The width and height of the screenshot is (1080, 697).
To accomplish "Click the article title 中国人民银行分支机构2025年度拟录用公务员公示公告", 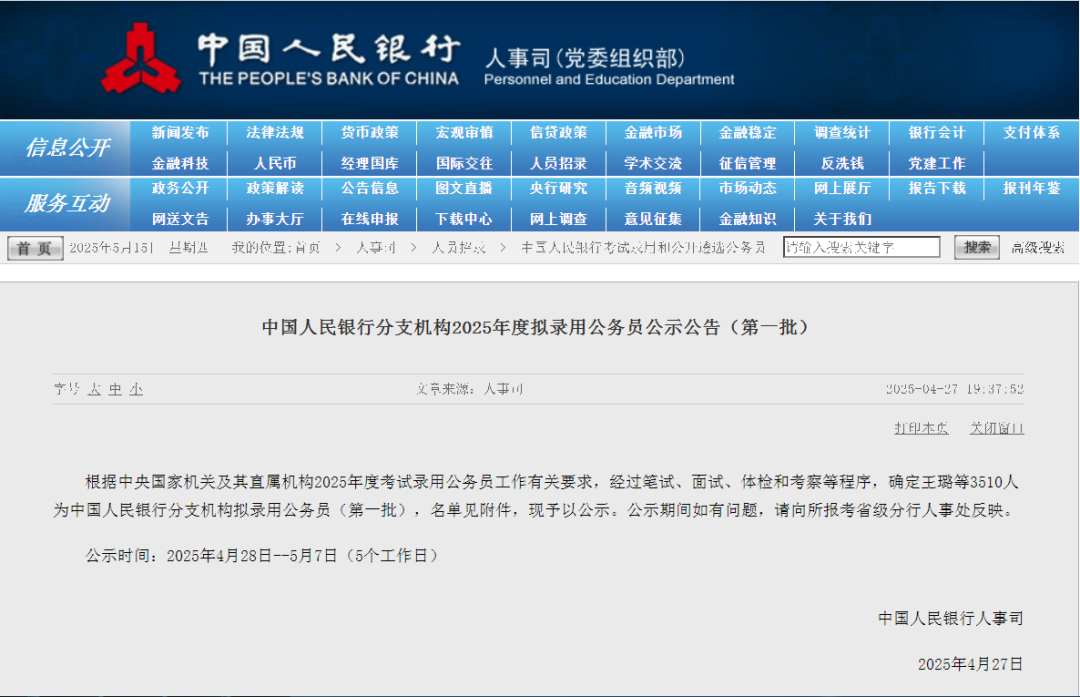I will (535, 327).
